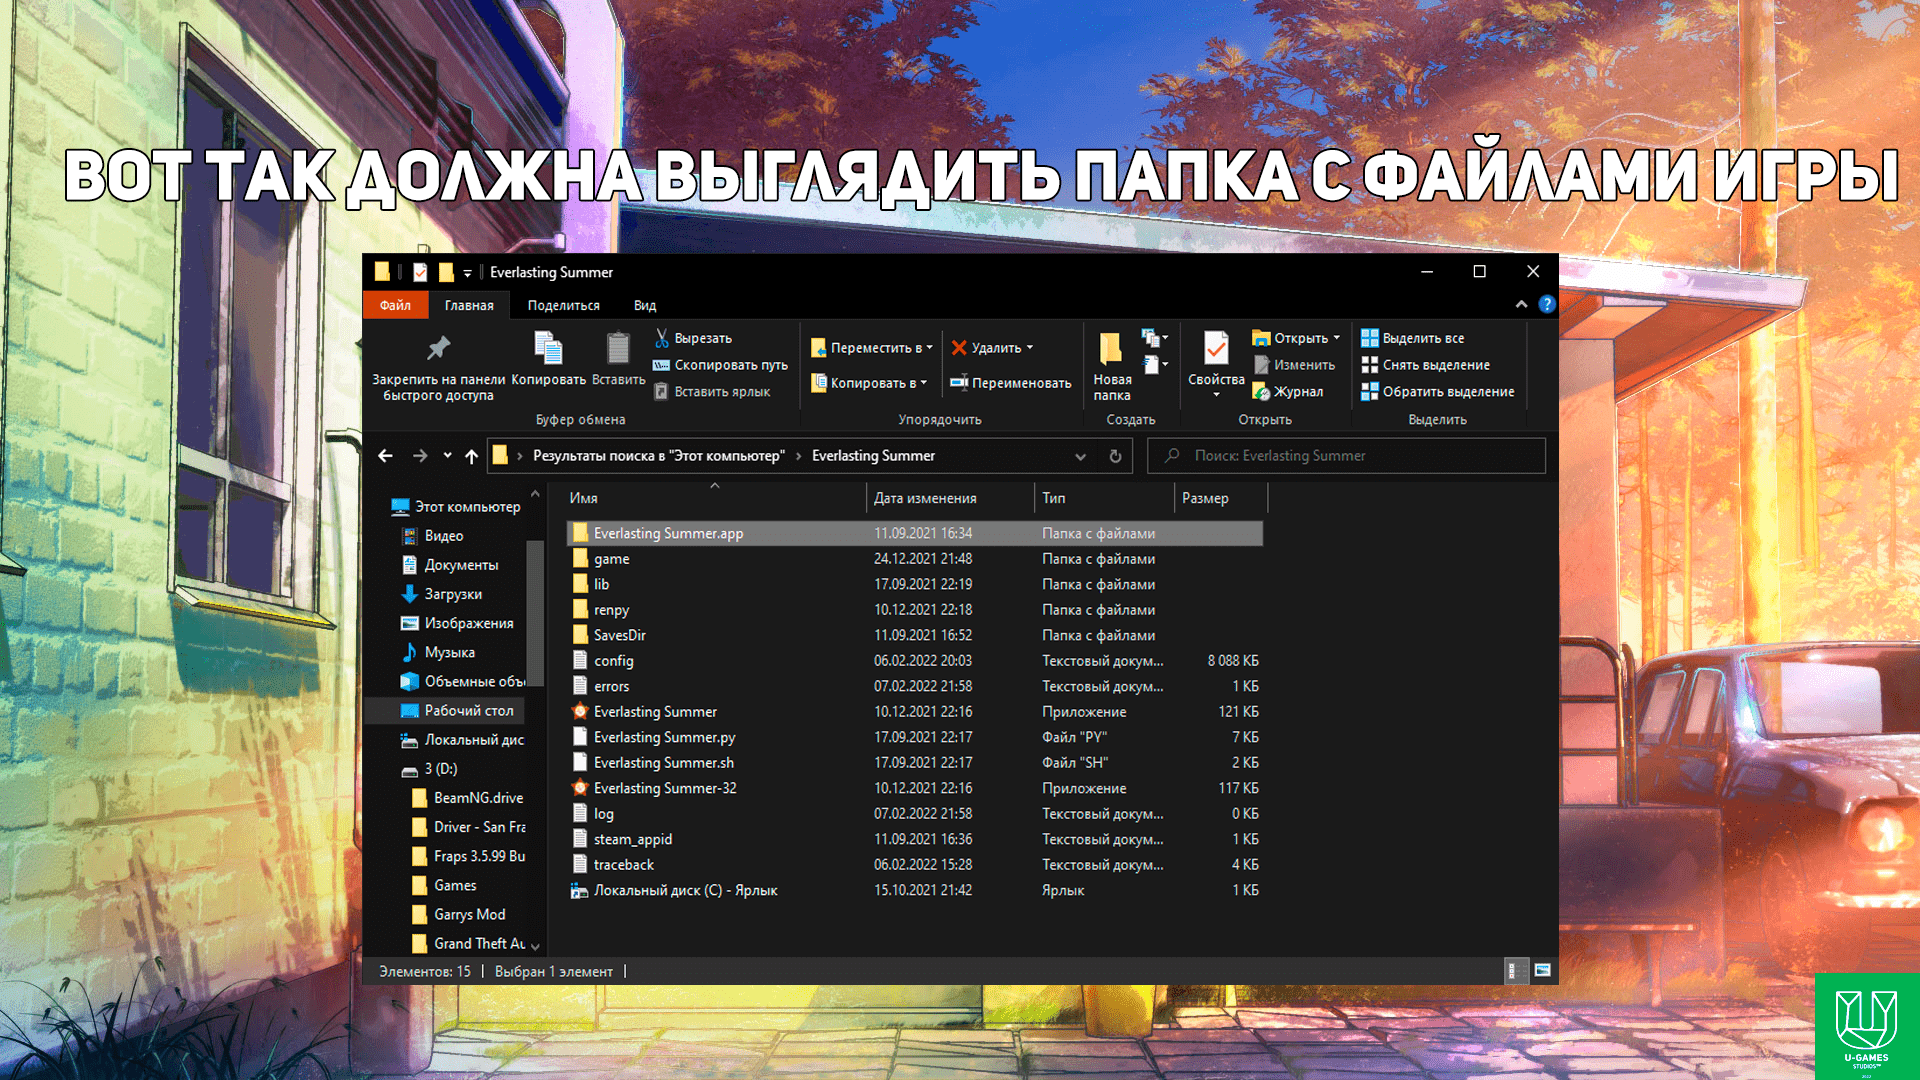Click the Copy icon in the ribbon

548,349
